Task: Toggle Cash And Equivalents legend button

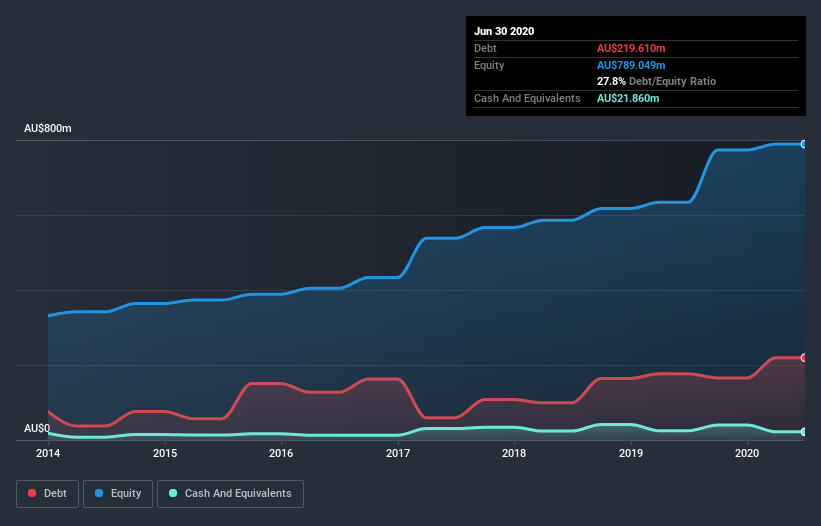Action: [230, 494]
